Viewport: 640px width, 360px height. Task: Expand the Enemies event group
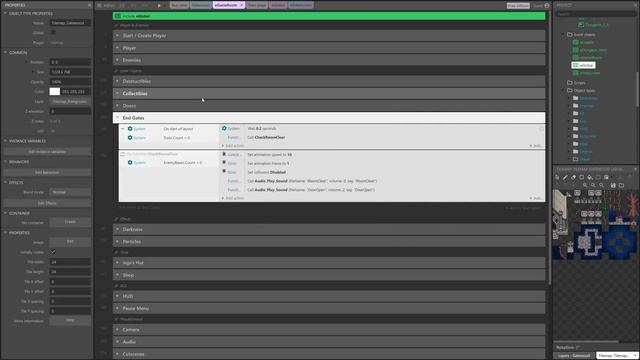(x=117, y=60)
